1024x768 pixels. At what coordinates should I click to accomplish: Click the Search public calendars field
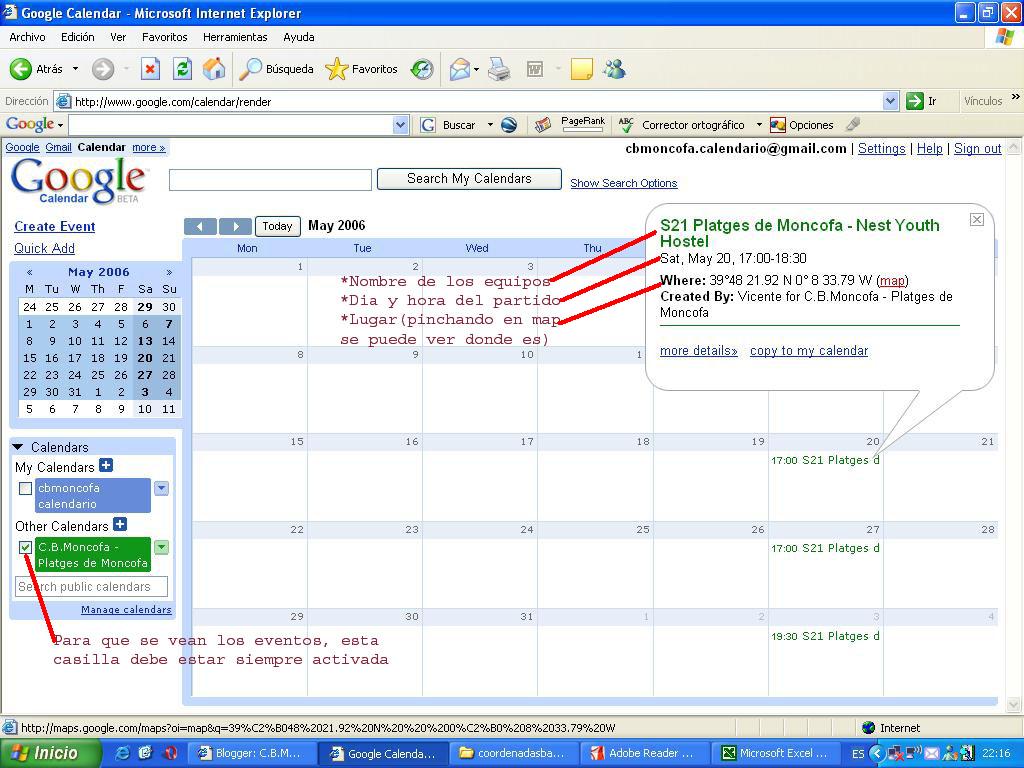[x=91, y=586]
